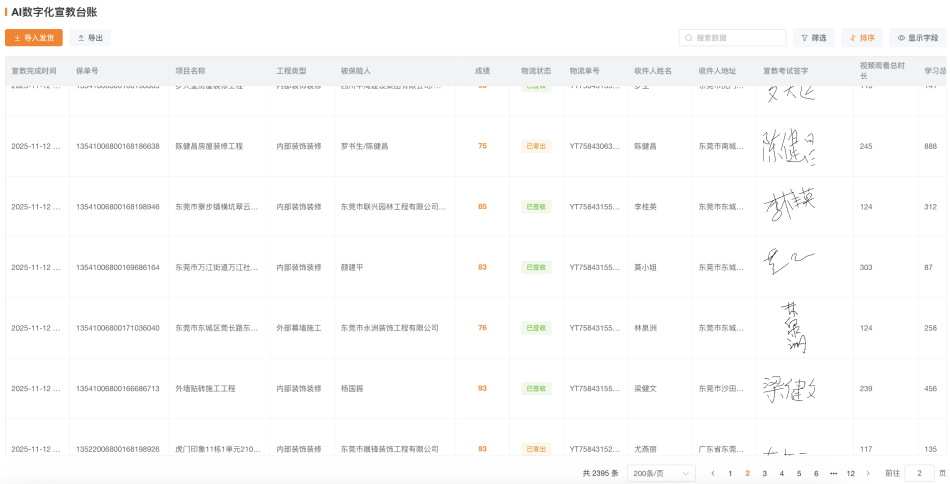Open the 排序 sort options
The width and height of the screenshot is (950, 484).
pos(862,38)
